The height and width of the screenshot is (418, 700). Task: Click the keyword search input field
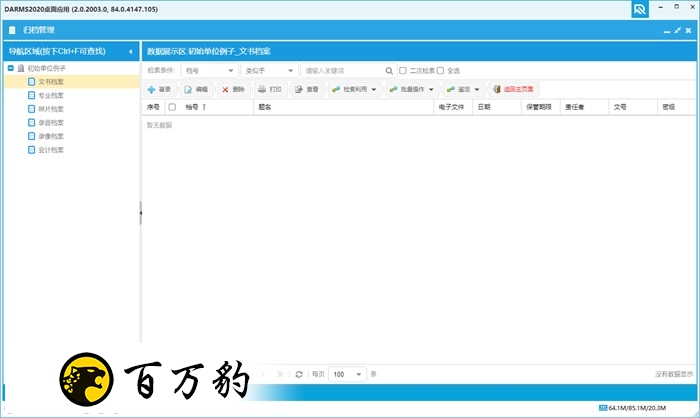click(x=341, y=71)
